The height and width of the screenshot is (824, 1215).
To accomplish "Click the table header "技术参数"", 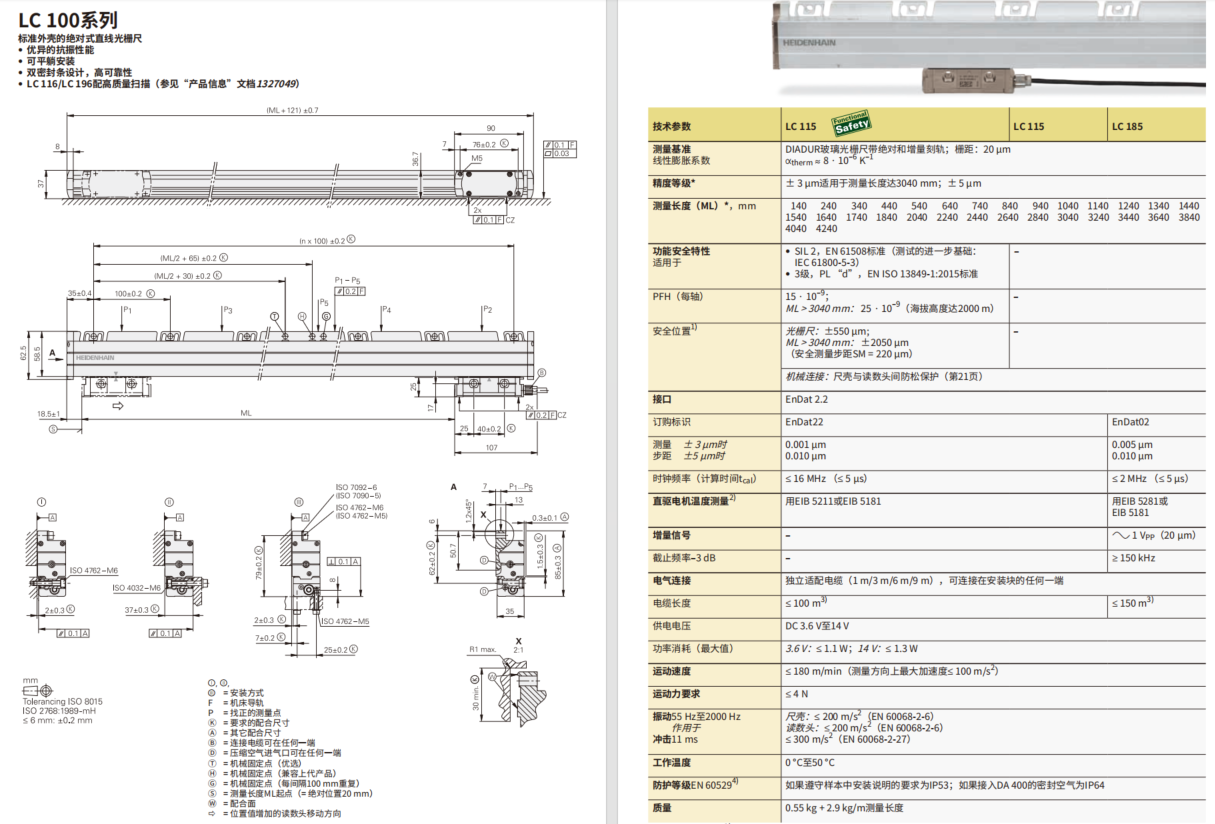I will click(671, 127).
